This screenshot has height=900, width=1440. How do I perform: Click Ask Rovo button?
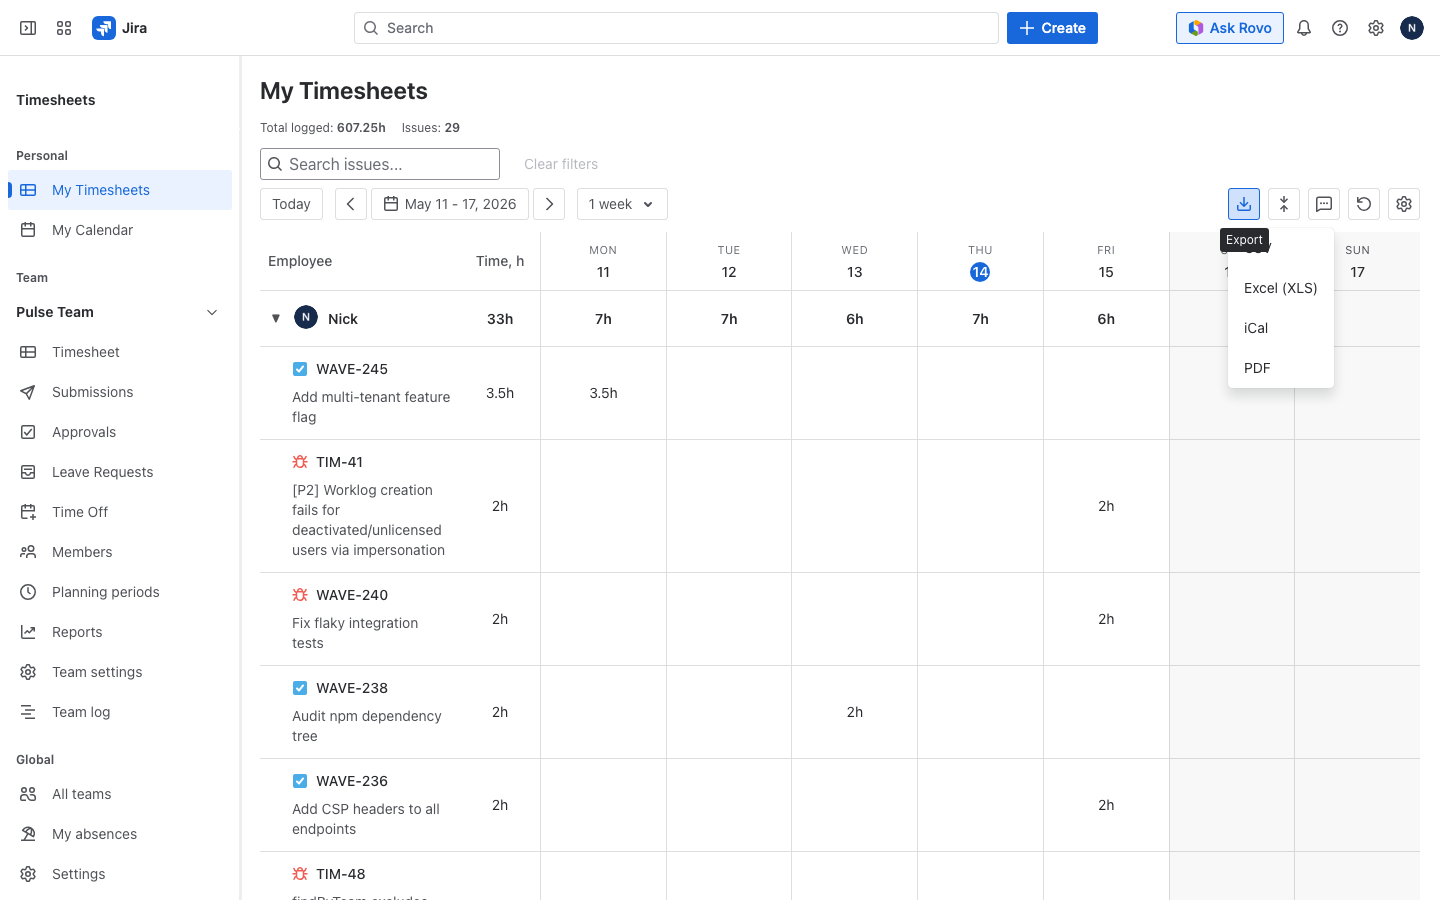click(1230, 28)
